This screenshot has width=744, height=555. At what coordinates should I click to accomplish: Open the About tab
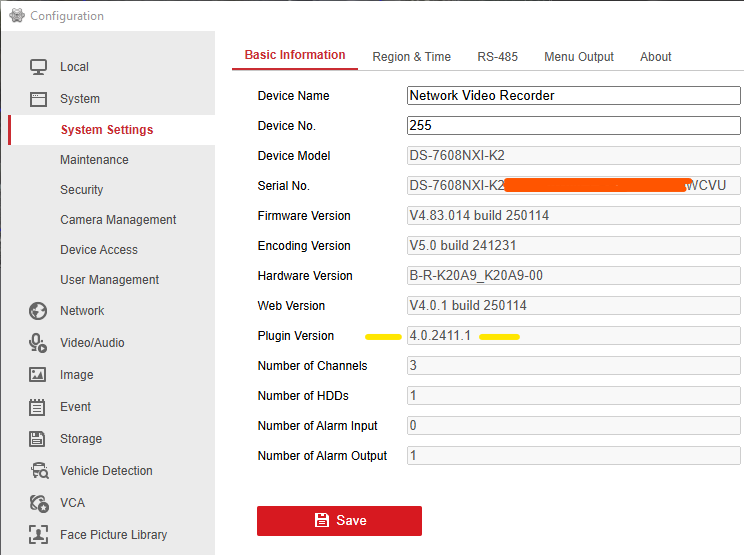[x=655, y=57]
